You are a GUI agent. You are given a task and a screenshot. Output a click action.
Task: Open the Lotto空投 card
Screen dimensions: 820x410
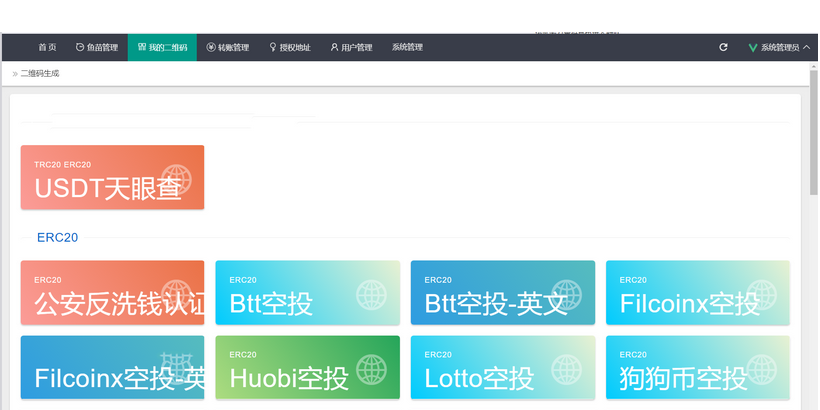pos(503,368)
